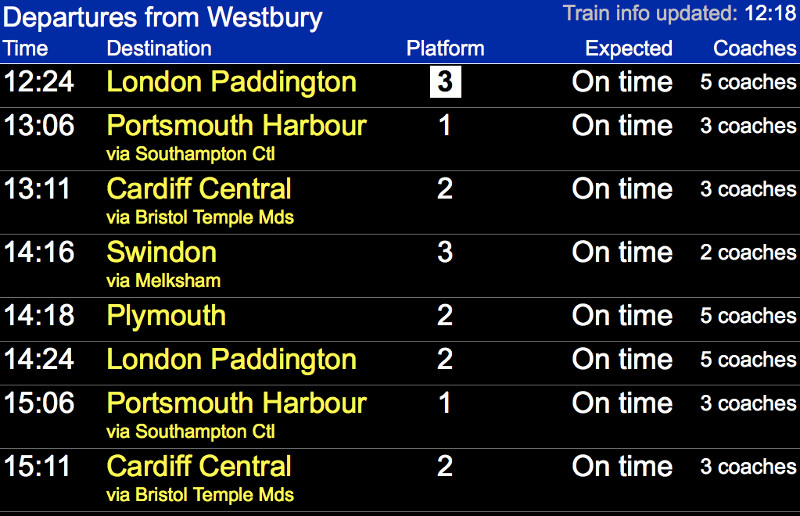The image size is (800, 516).
Task: Click via Southampton Ctl under 13:06 train
Action: (190, 154)
